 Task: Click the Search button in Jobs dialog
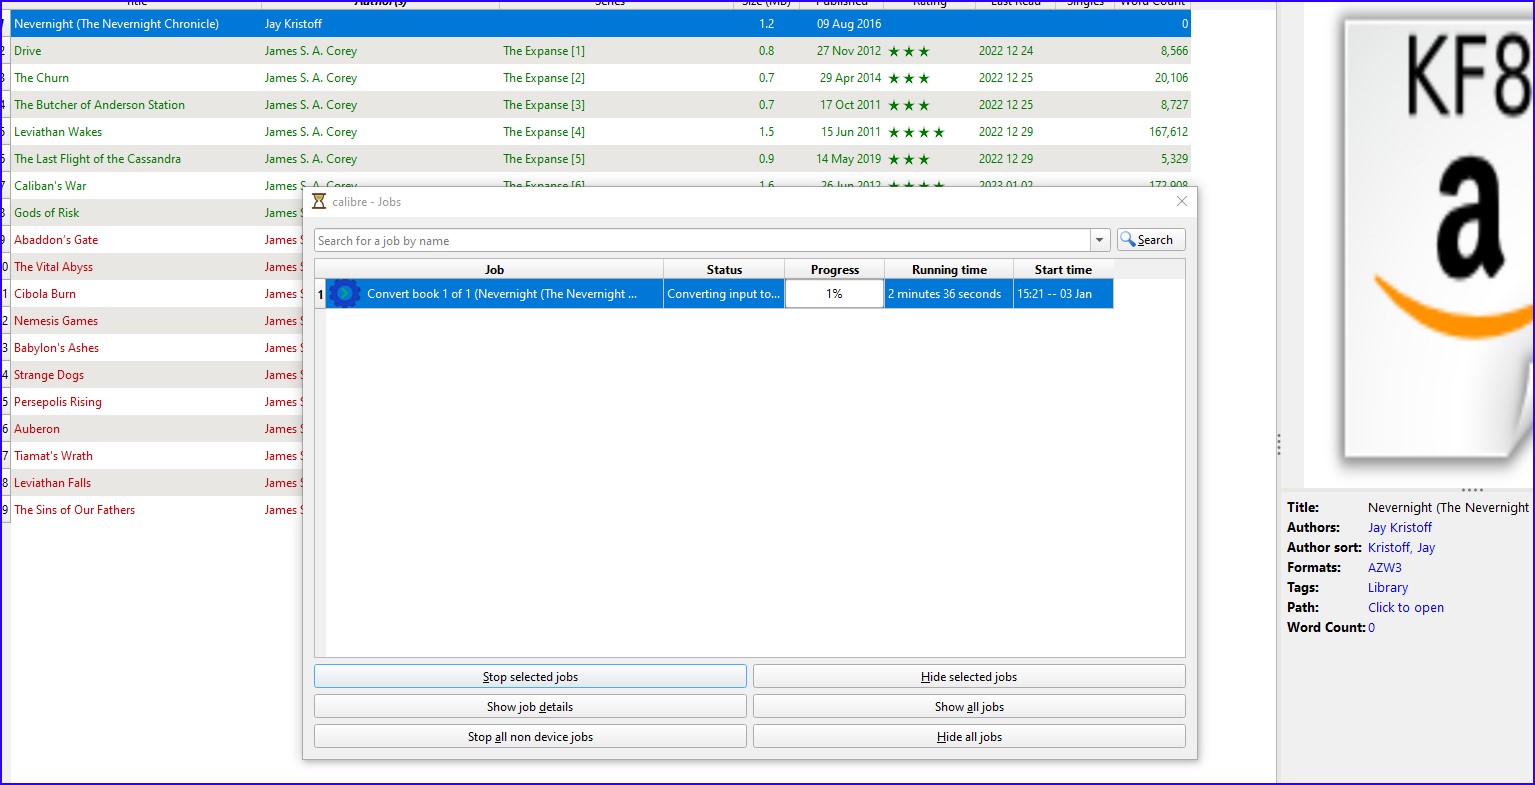pyautogui.click(x=1151, y=240)
